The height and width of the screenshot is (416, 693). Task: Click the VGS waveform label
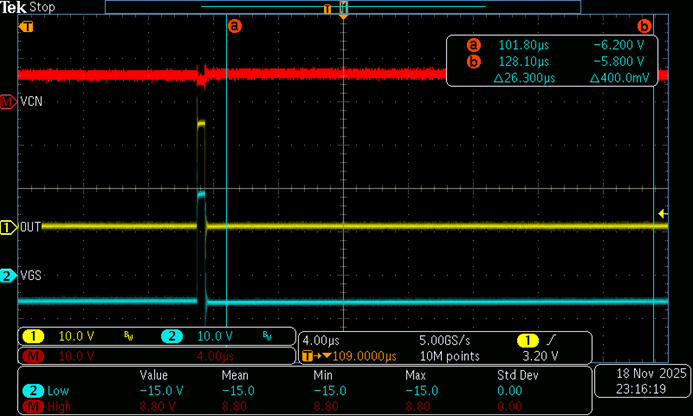pyautogui.click(x=31, y=276)
